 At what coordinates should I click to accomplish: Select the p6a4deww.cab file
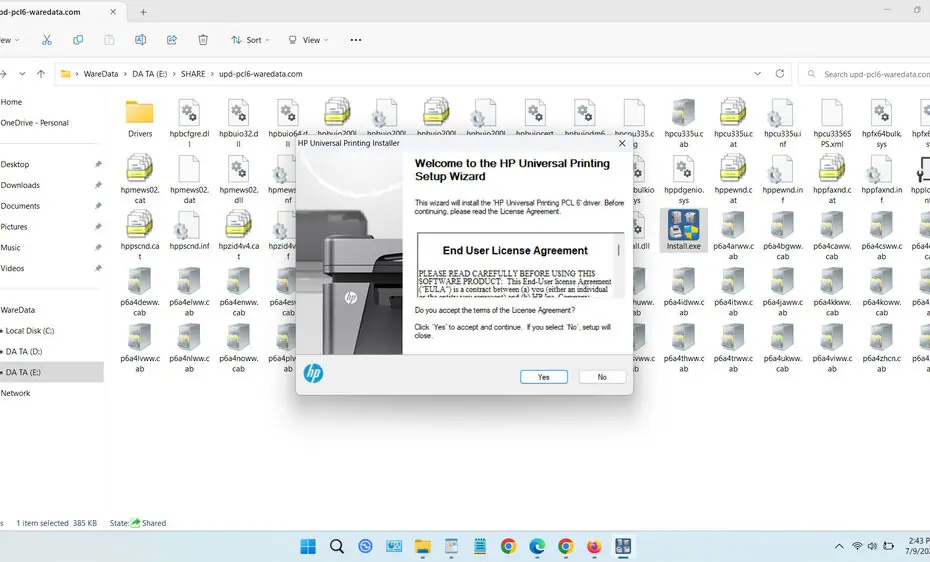(x=140, y=291)
